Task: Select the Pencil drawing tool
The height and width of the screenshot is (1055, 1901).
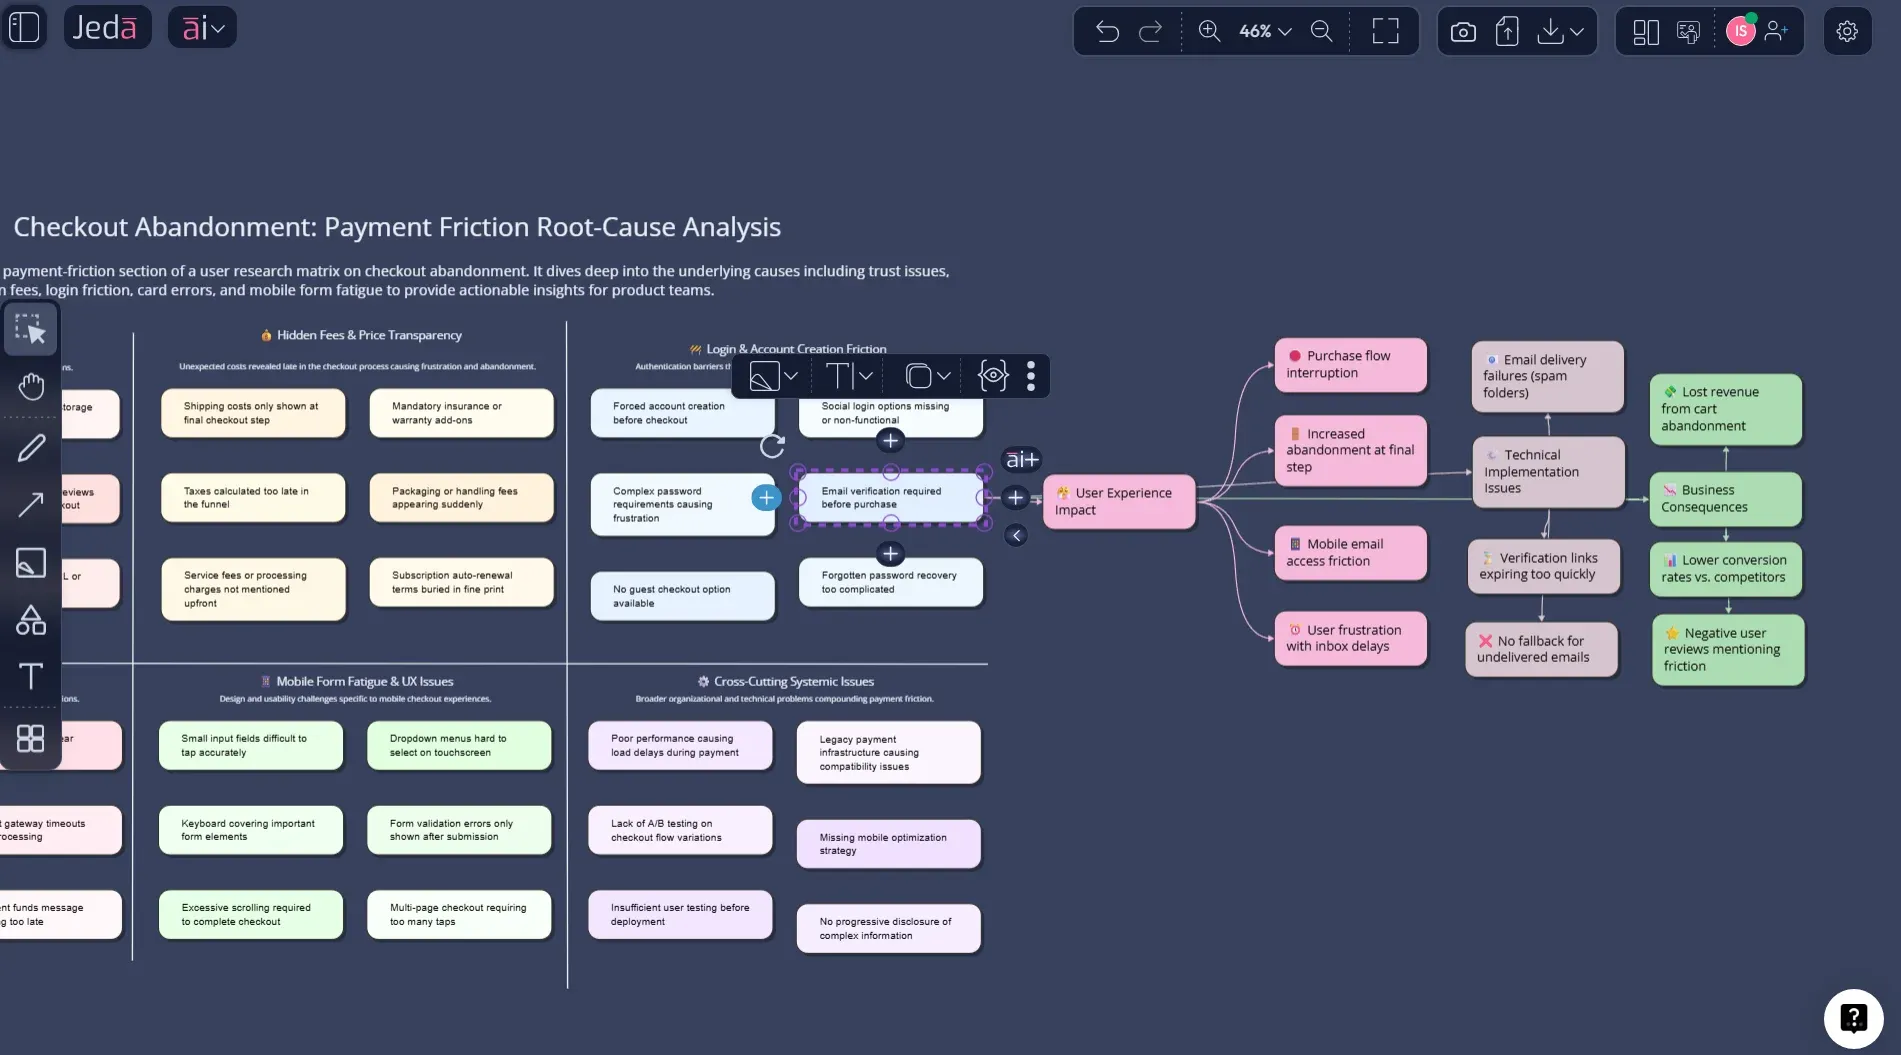Action: coord(31,447)
